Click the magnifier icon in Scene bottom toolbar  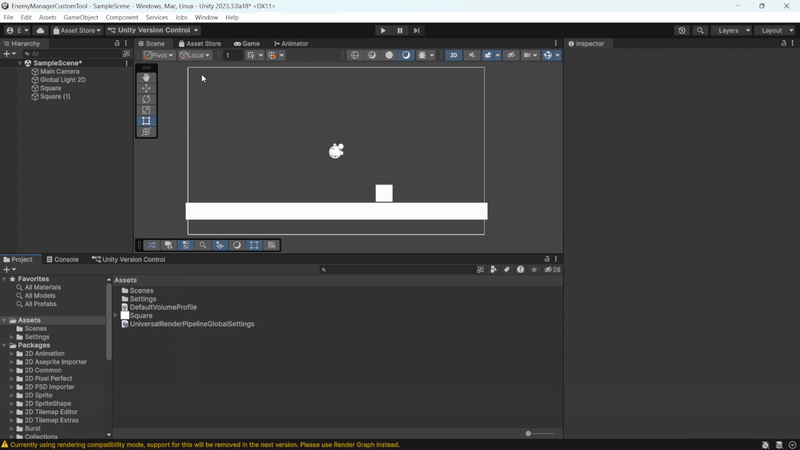coord(203,245)
